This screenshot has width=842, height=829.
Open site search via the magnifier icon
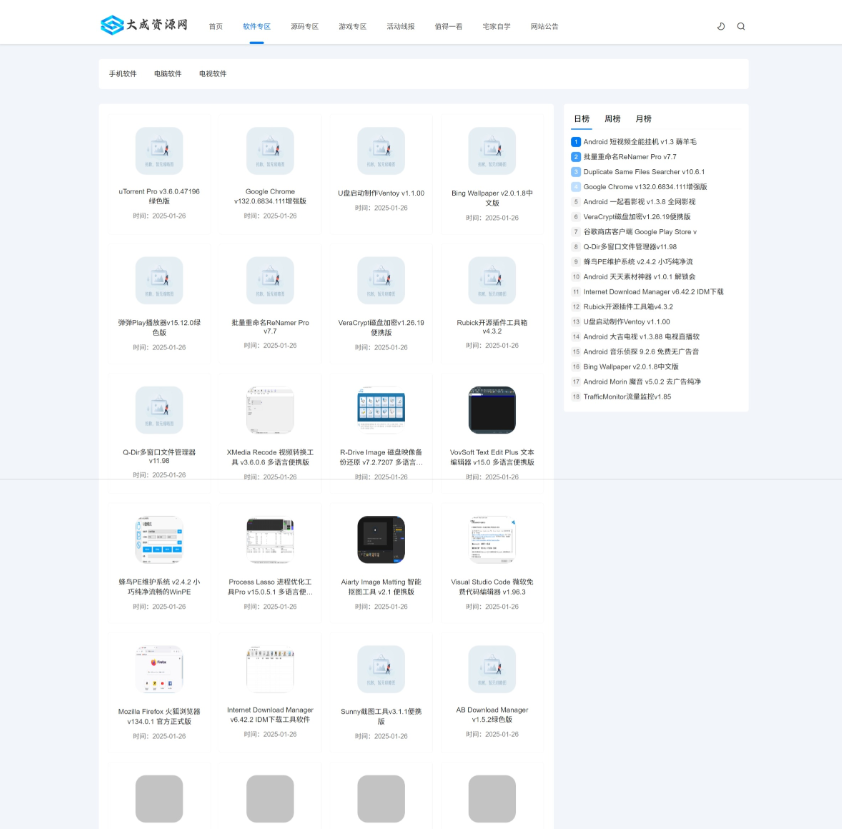(741, 26)
